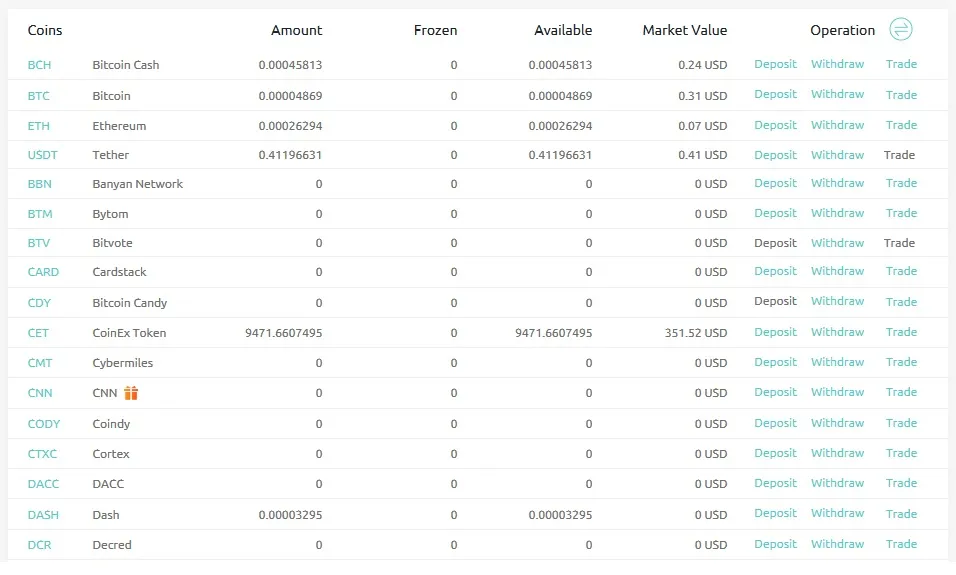The height and width of the screenshot is (575, 956).
Task: Click Trade in the Tether row
Action: (899, 155)
